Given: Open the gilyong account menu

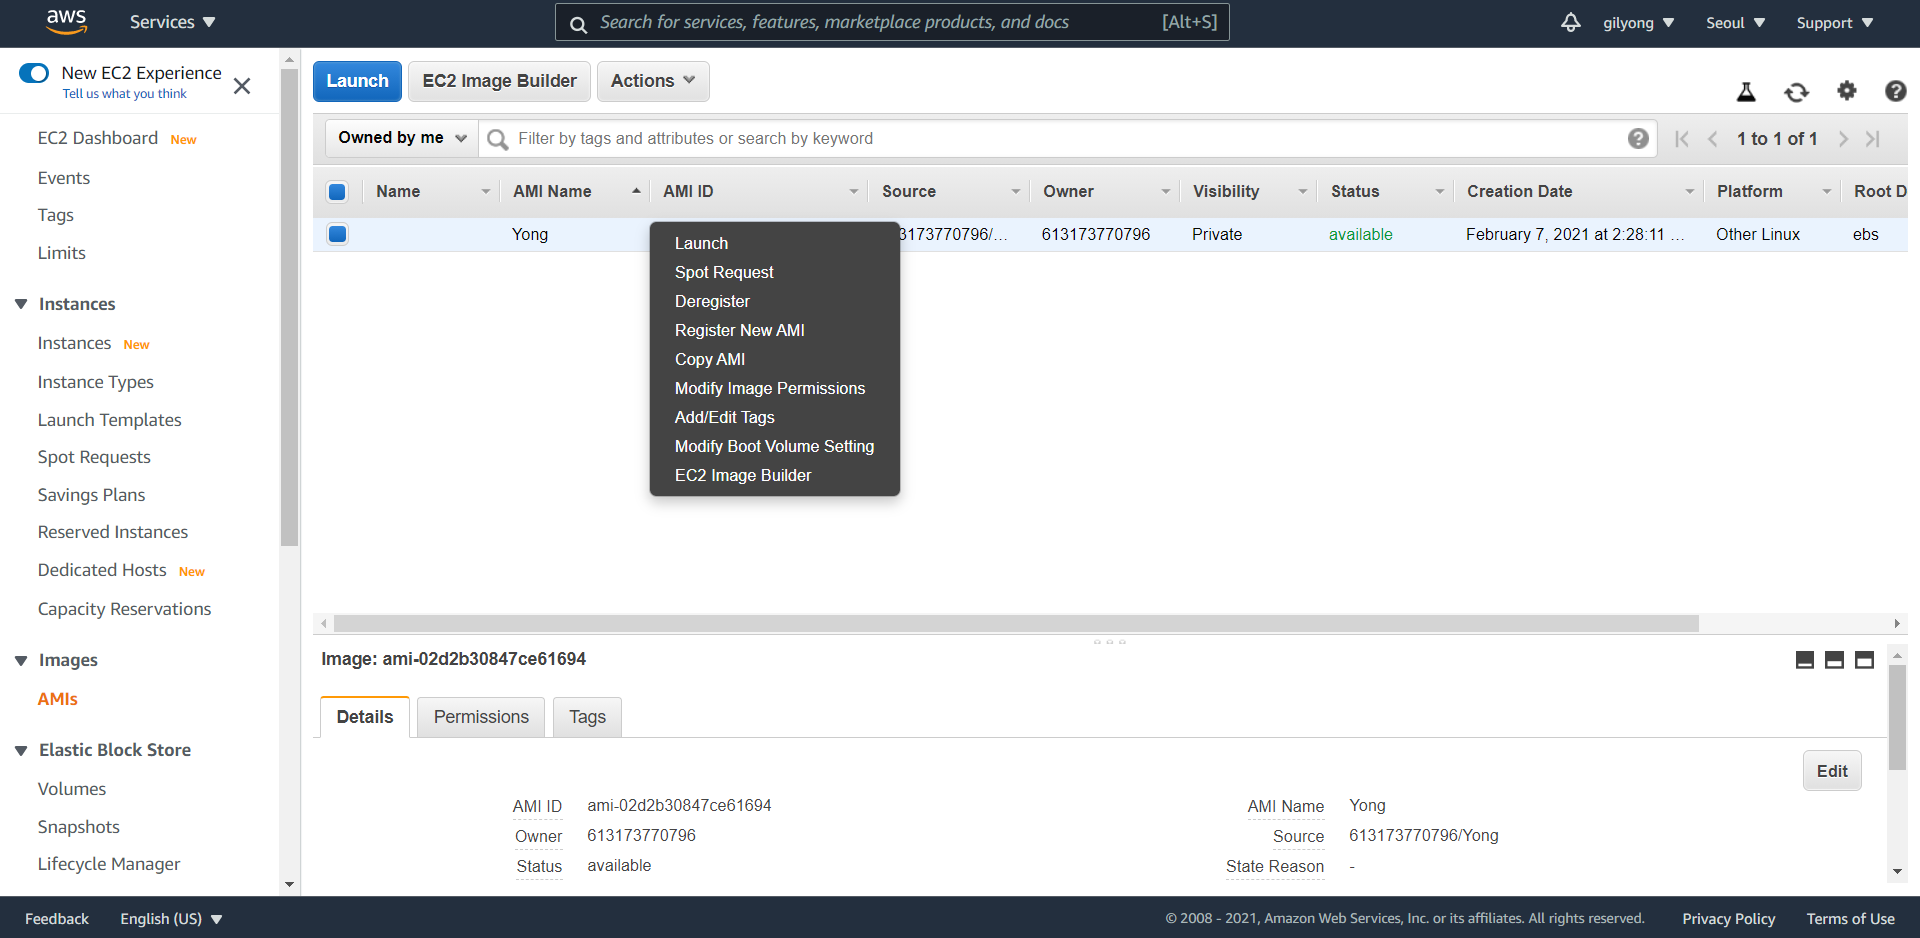Looking at the screenshot, I should point(1638,23).
